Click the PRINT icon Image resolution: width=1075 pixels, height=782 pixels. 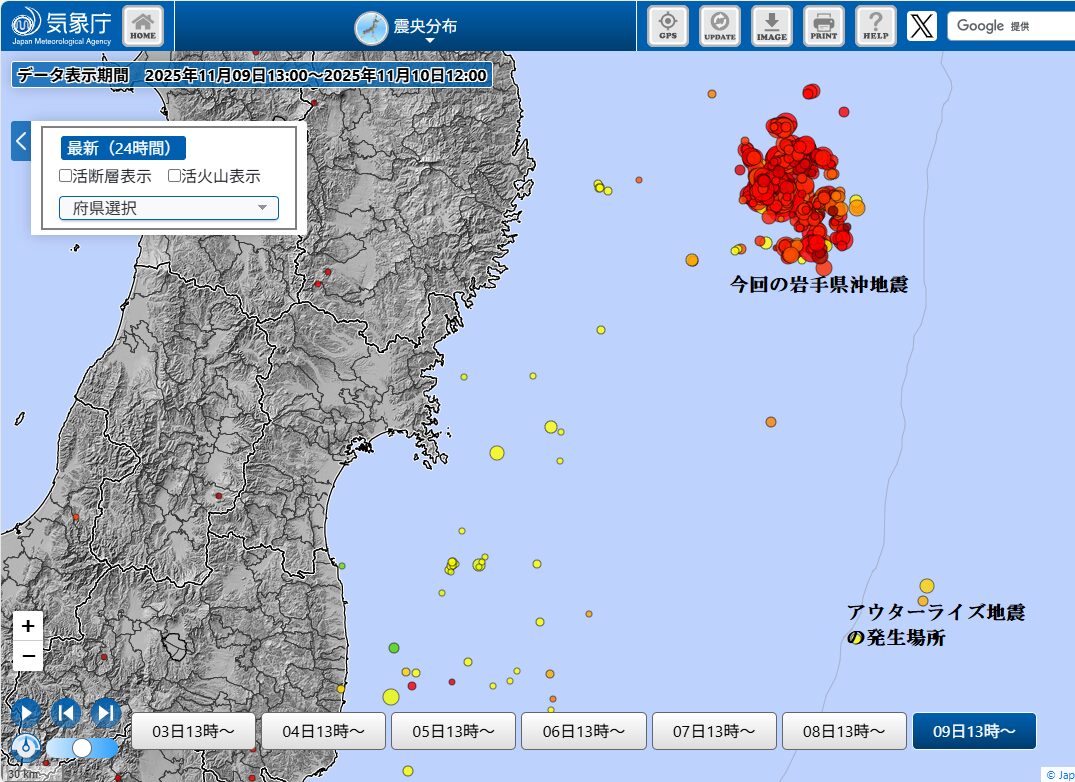click(x=823, y=25)
